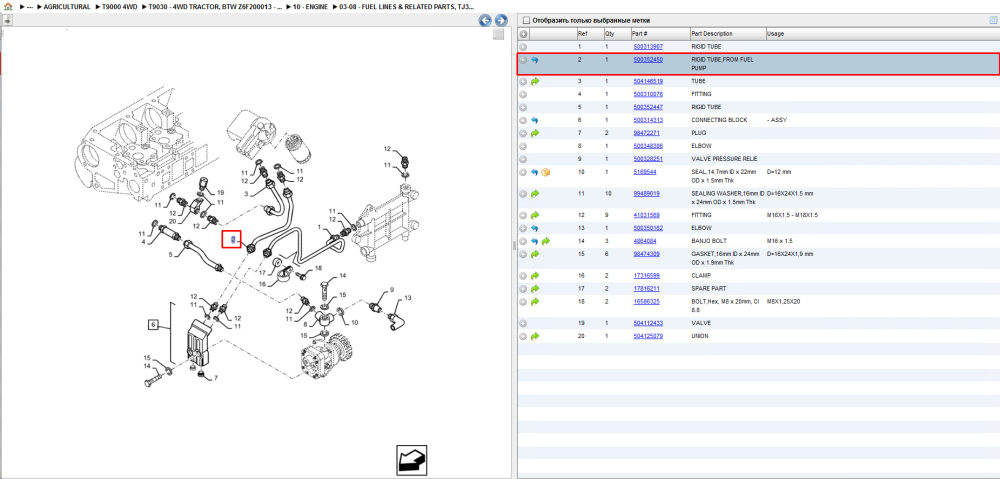1000x479 pixels.
Task: Click callout number 17 in the diagram
Action: (x=262, y=273)
